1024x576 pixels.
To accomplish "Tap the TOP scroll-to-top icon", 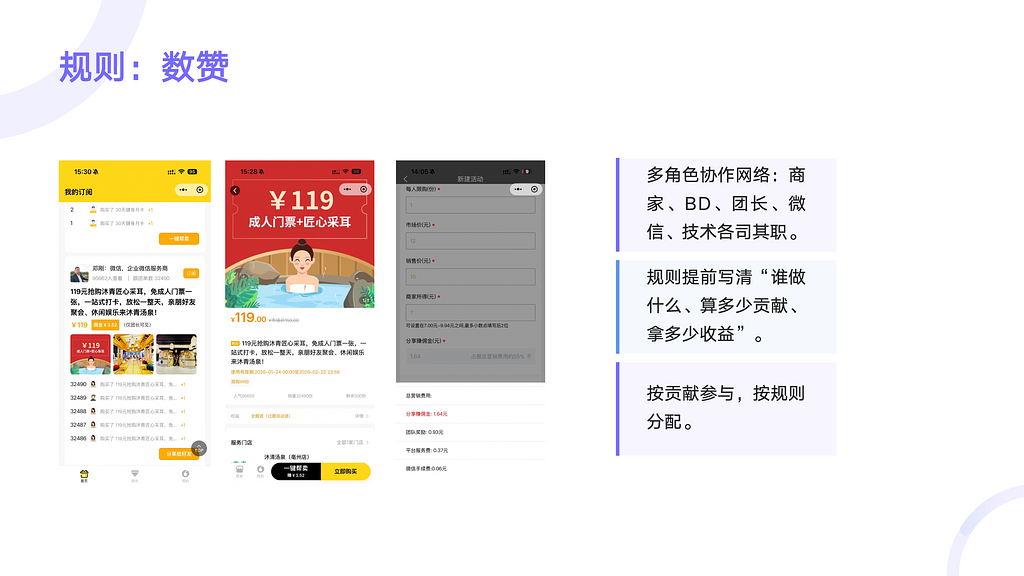I will [199, 448].
